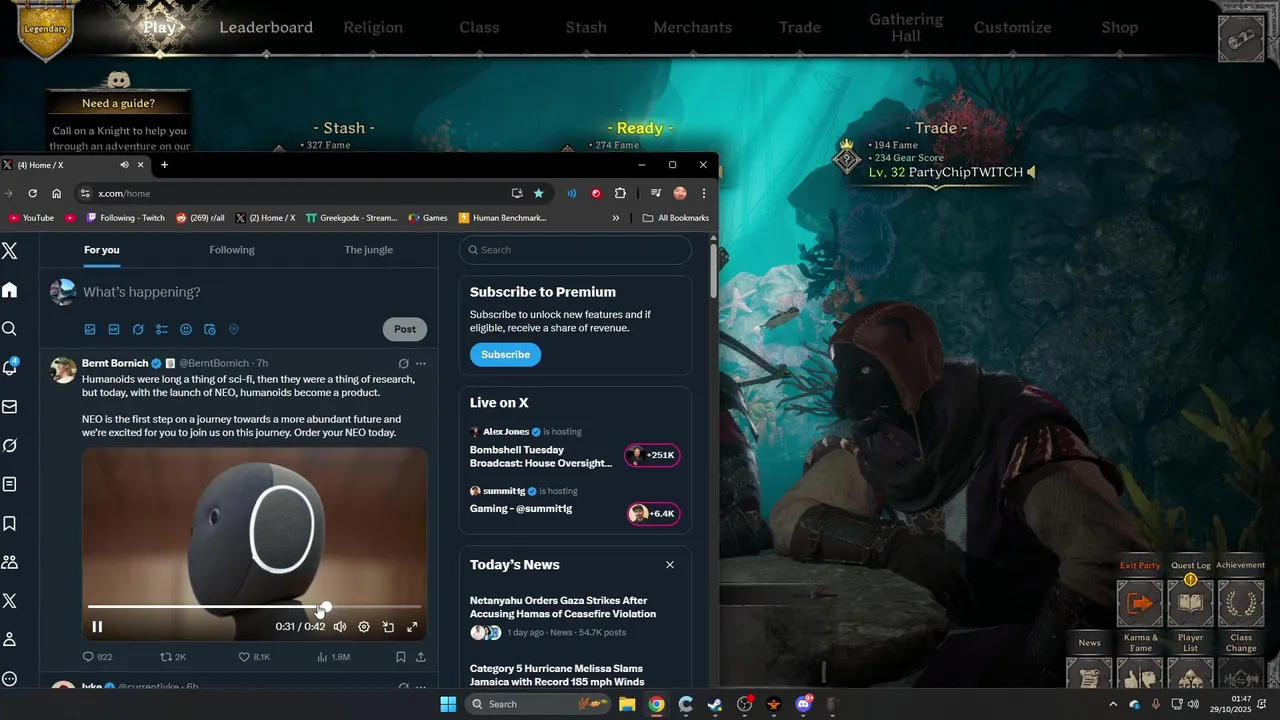Open site information for x.com

86,193
